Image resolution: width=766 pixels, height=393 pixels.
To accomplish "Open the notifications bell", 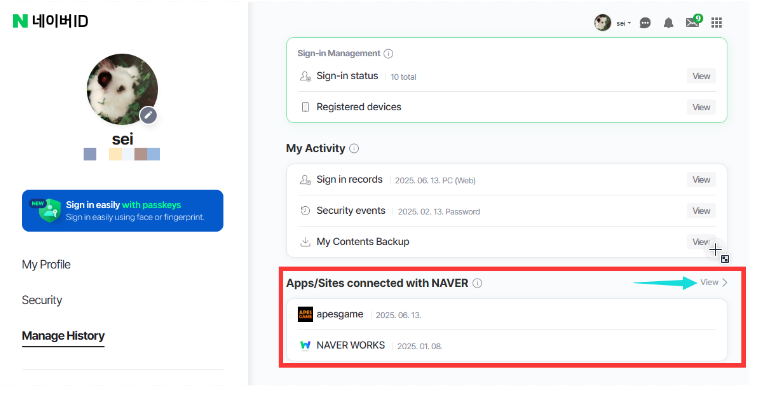I will (x=668, y=23).
